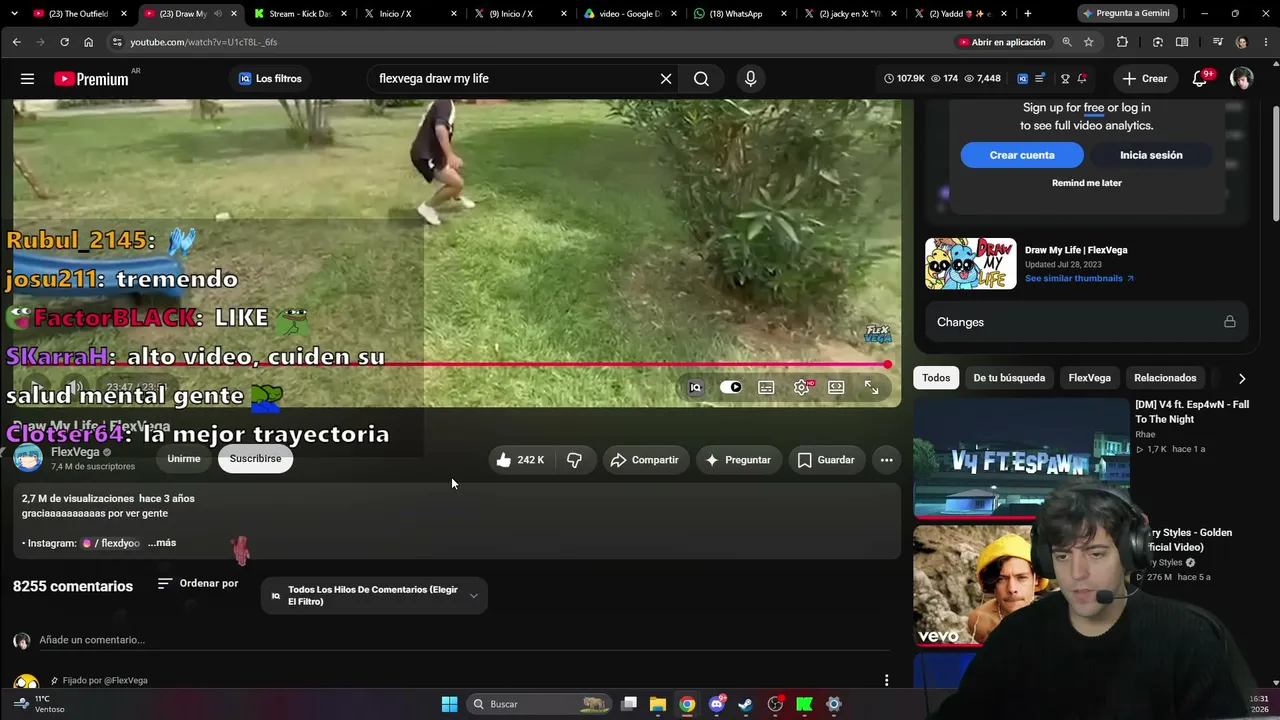The image size is (1280, 720).
Task: Open Chrome three-dot menu
Action: point(1265,42)
